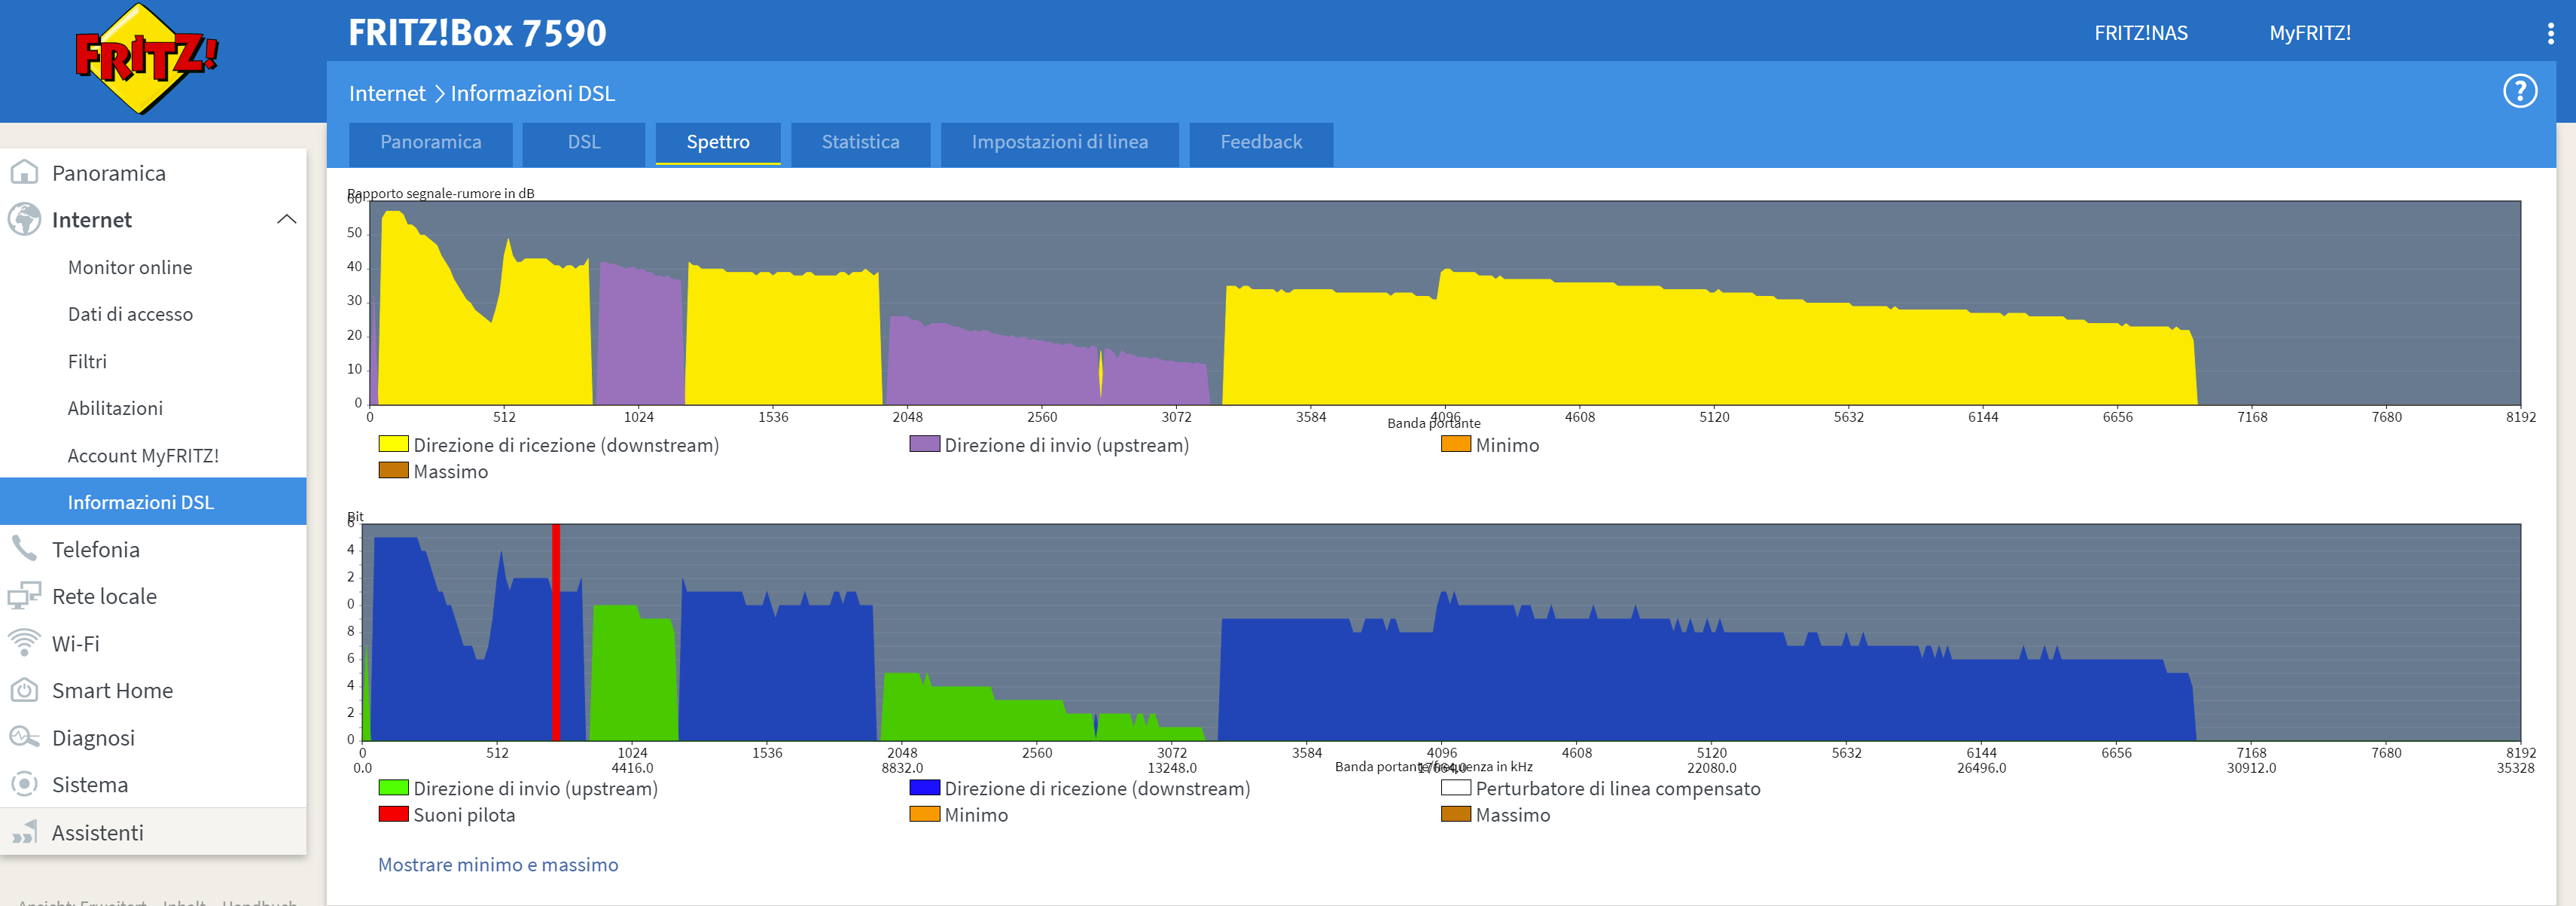The image size is (2576, 906).
Task: Click the Panoramica home icon in sidebar
Action: [x=24, y=172]
